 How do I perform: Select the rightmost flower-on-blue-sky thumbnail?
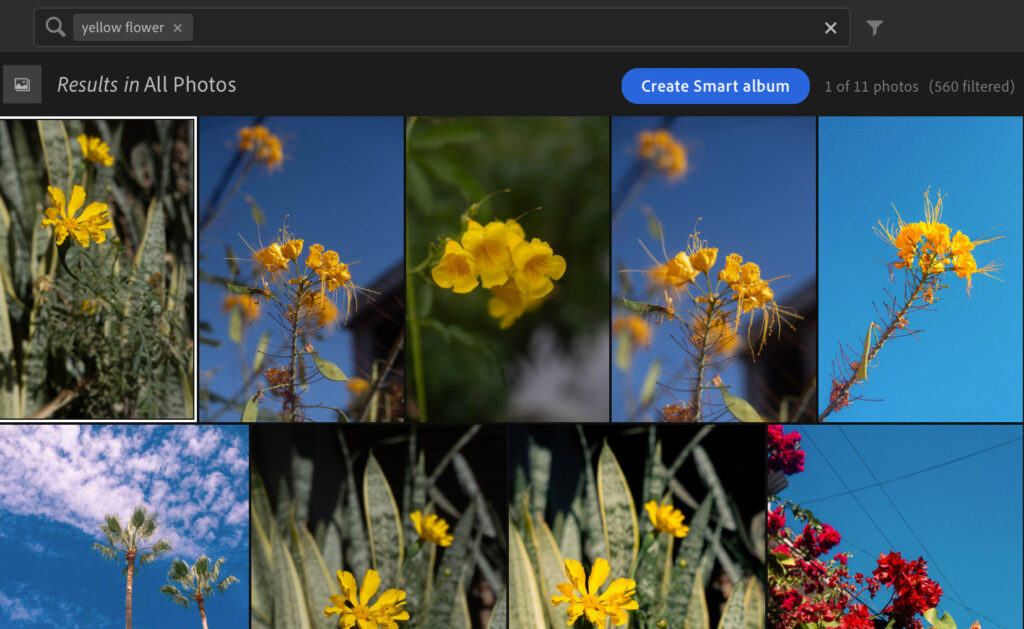pos(918,268)
